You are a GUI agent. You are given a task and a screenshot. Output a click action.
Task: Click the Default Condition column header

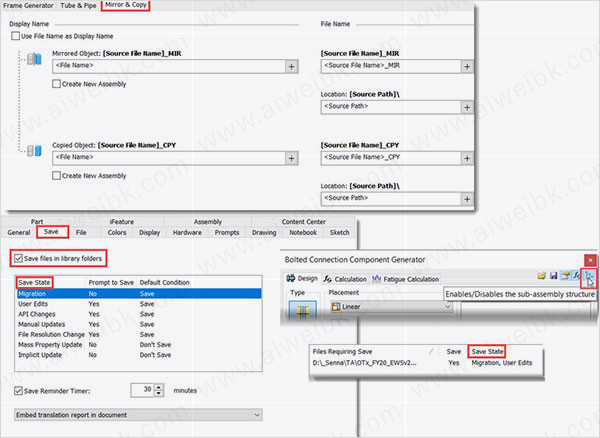point(165,282)
